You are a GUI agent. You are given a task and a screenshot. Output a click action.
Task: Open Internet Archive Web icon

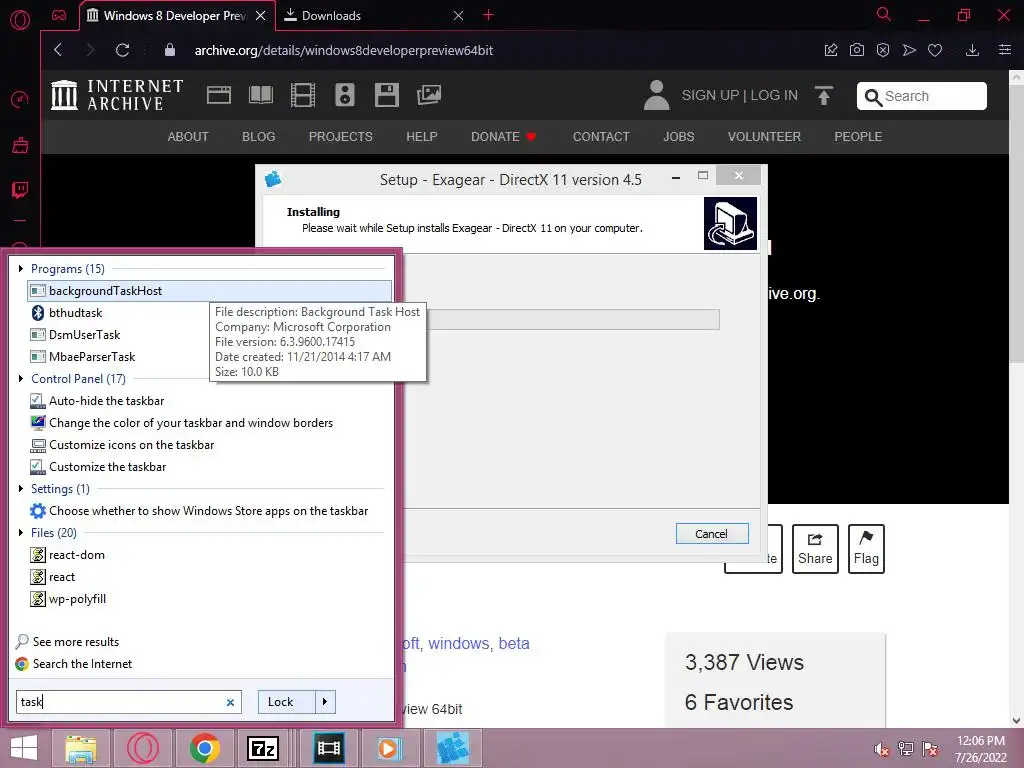click(x=219, y=95)
